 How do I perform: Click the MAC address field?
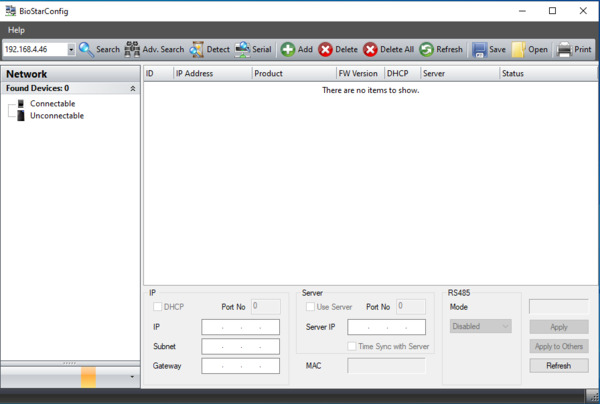[386, 366]
